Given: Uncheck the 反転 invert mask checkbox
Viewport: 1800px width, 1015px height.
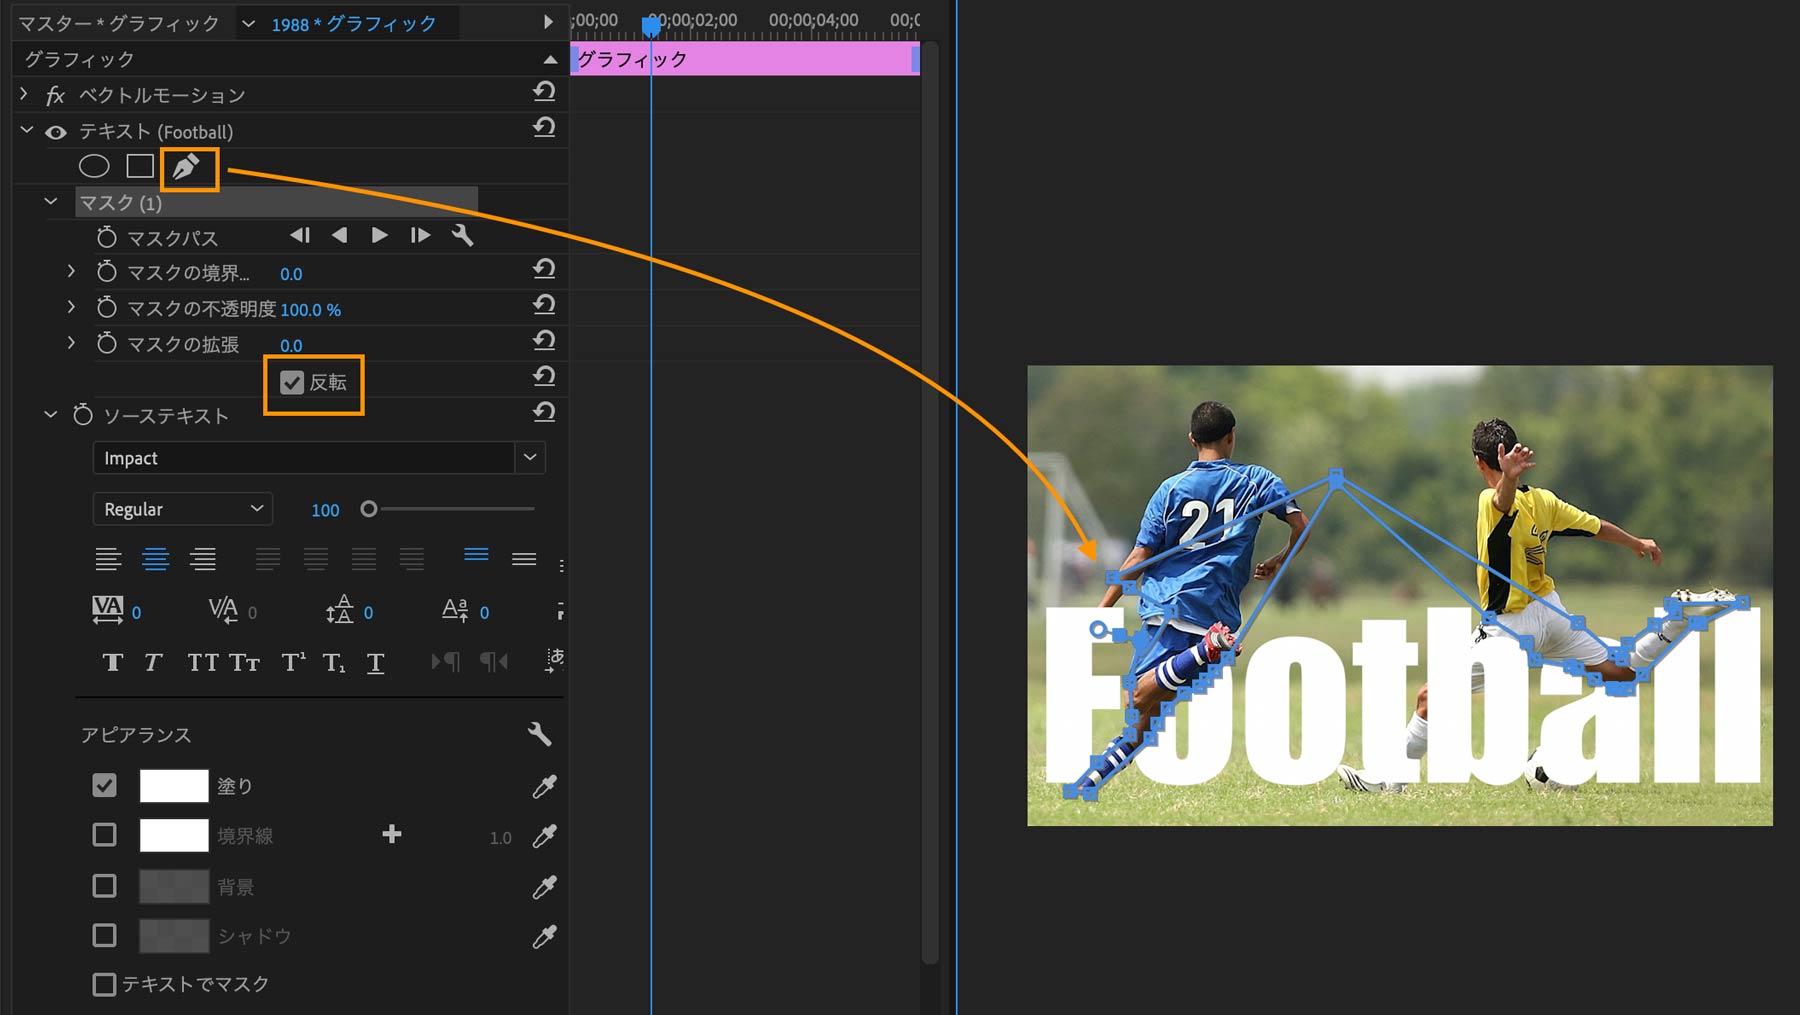Looking at the screenshot, I should 292,382.
